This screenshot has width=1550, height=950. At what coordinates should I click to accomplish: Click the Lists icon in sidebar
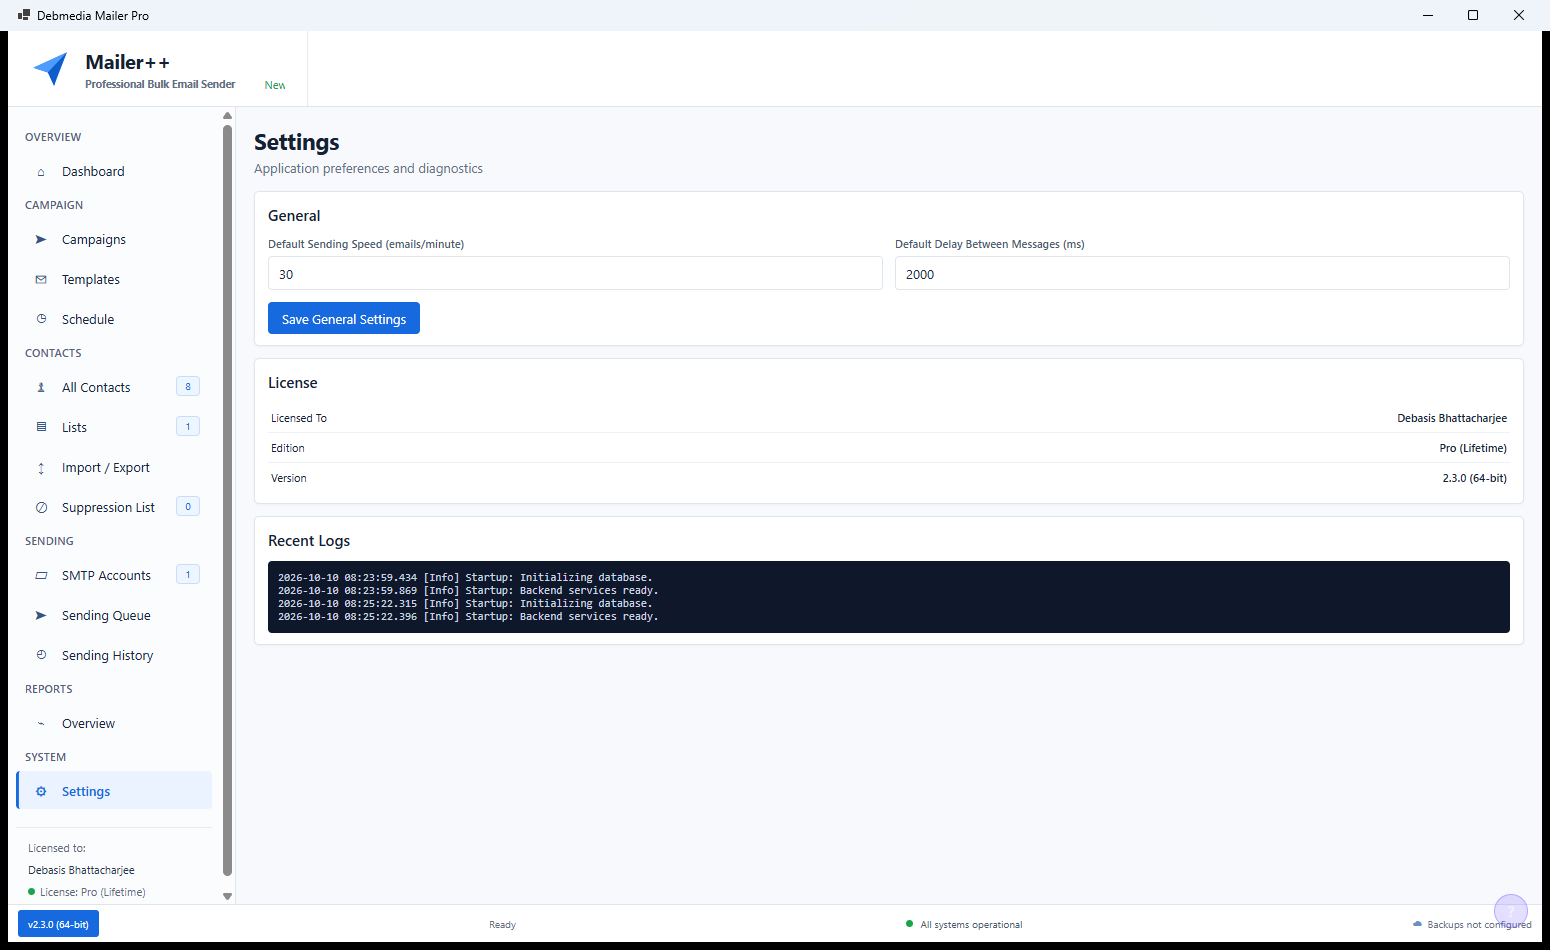[41, 427]
